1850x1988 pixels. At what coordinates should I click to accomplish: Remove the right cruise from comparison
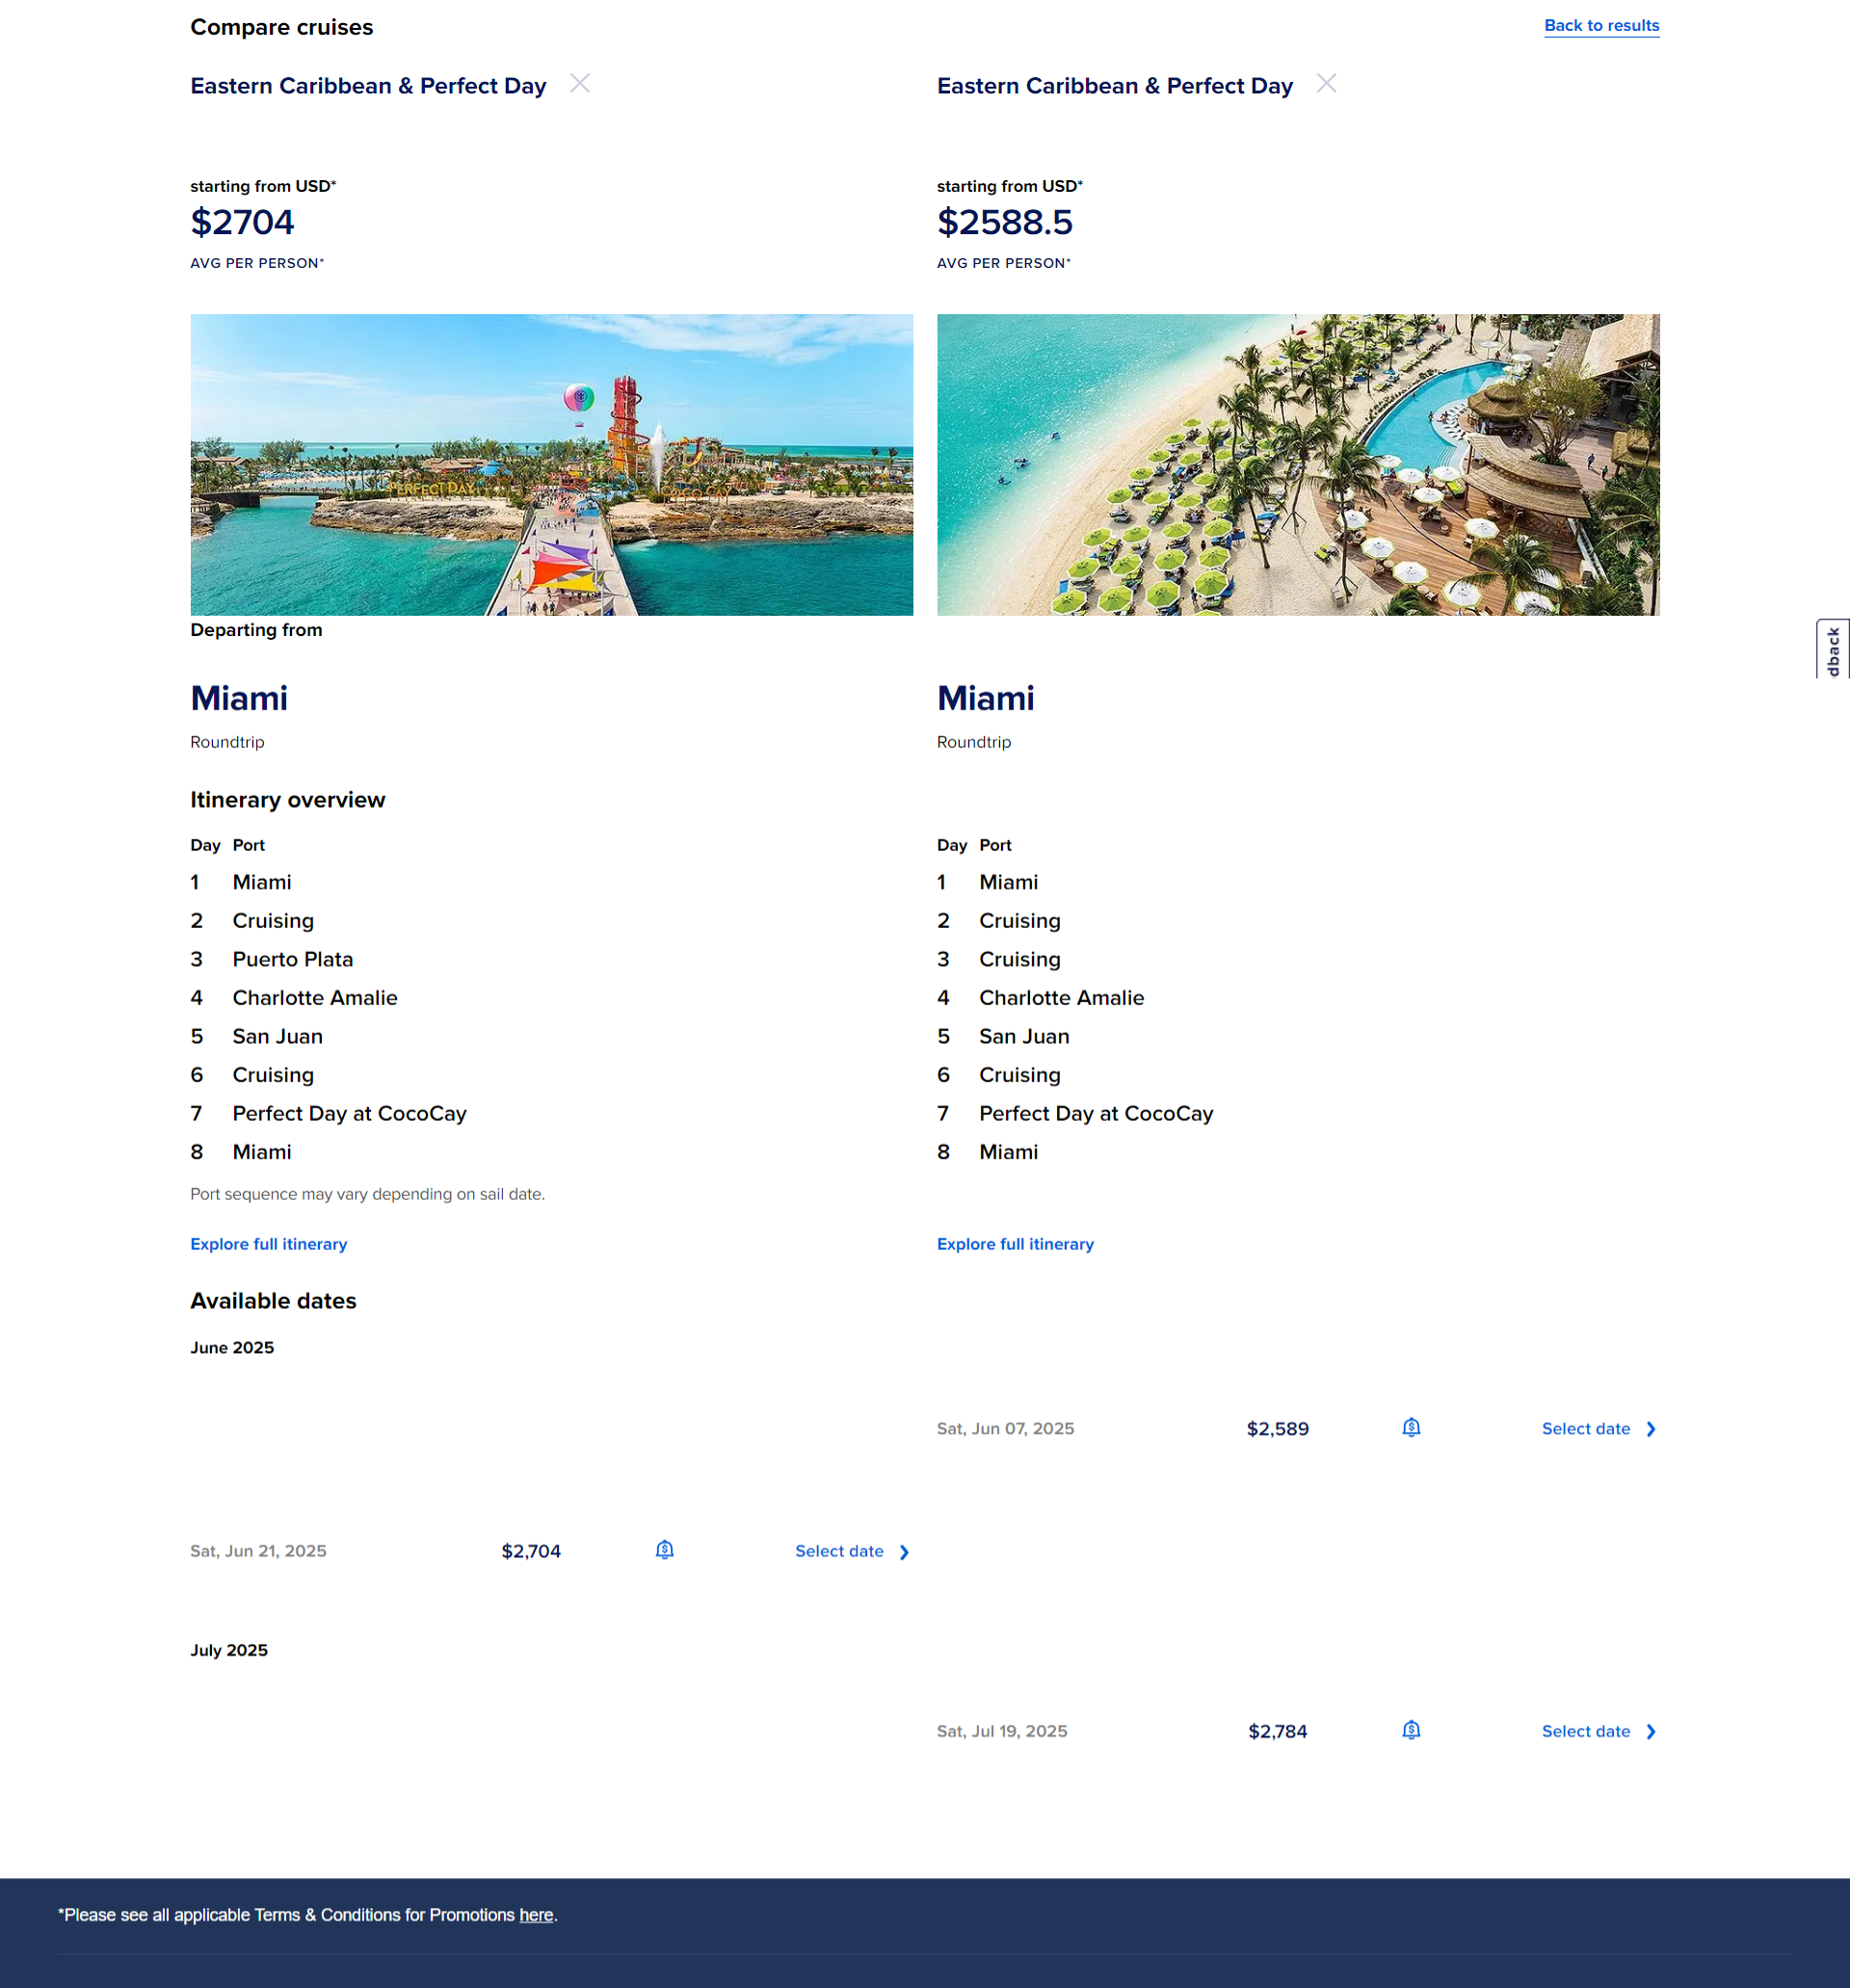coord(1327,84)
